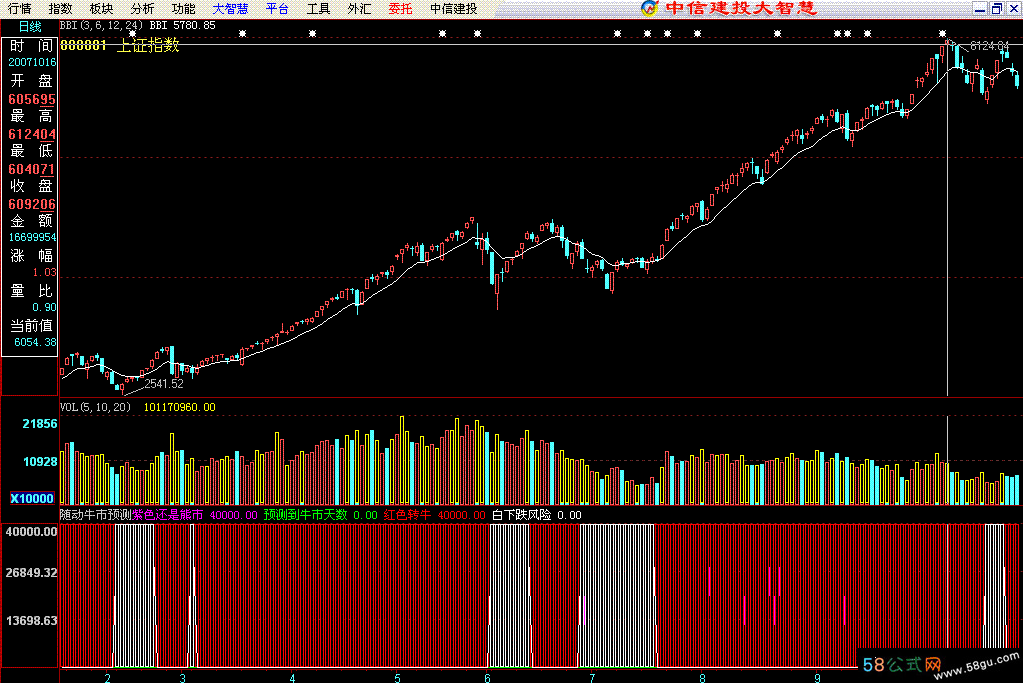Jump to month 6 on the time axis
Viewport: 1023px width, 683px height.
487,678
